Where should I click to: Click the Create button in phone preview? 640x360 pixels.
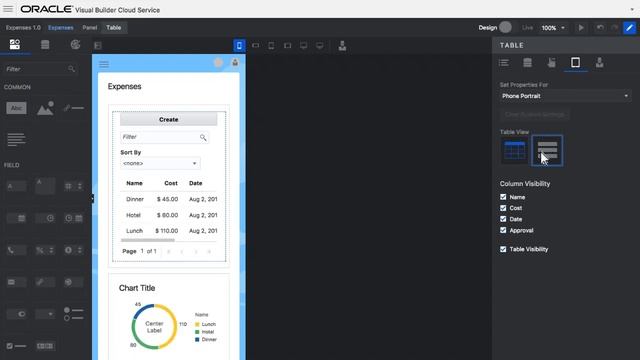[169, 119]
